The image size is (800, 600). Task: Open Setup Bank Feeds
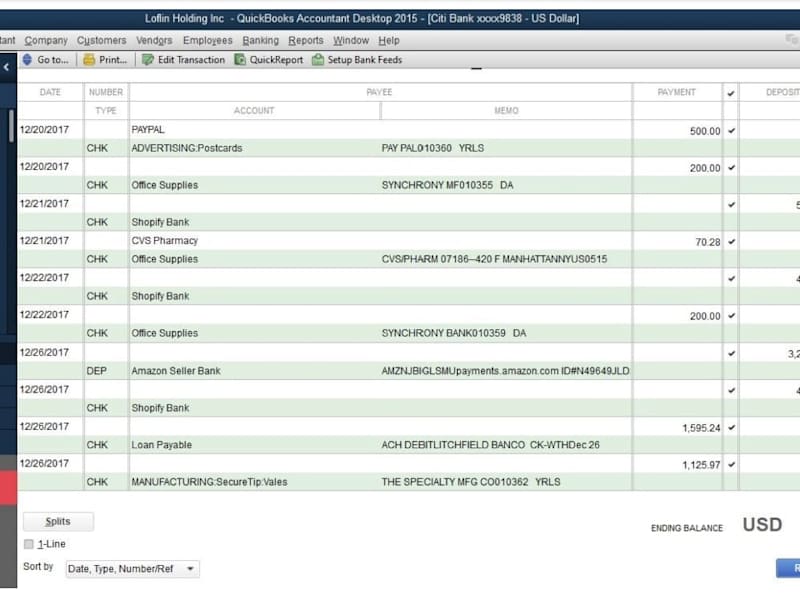357,60
